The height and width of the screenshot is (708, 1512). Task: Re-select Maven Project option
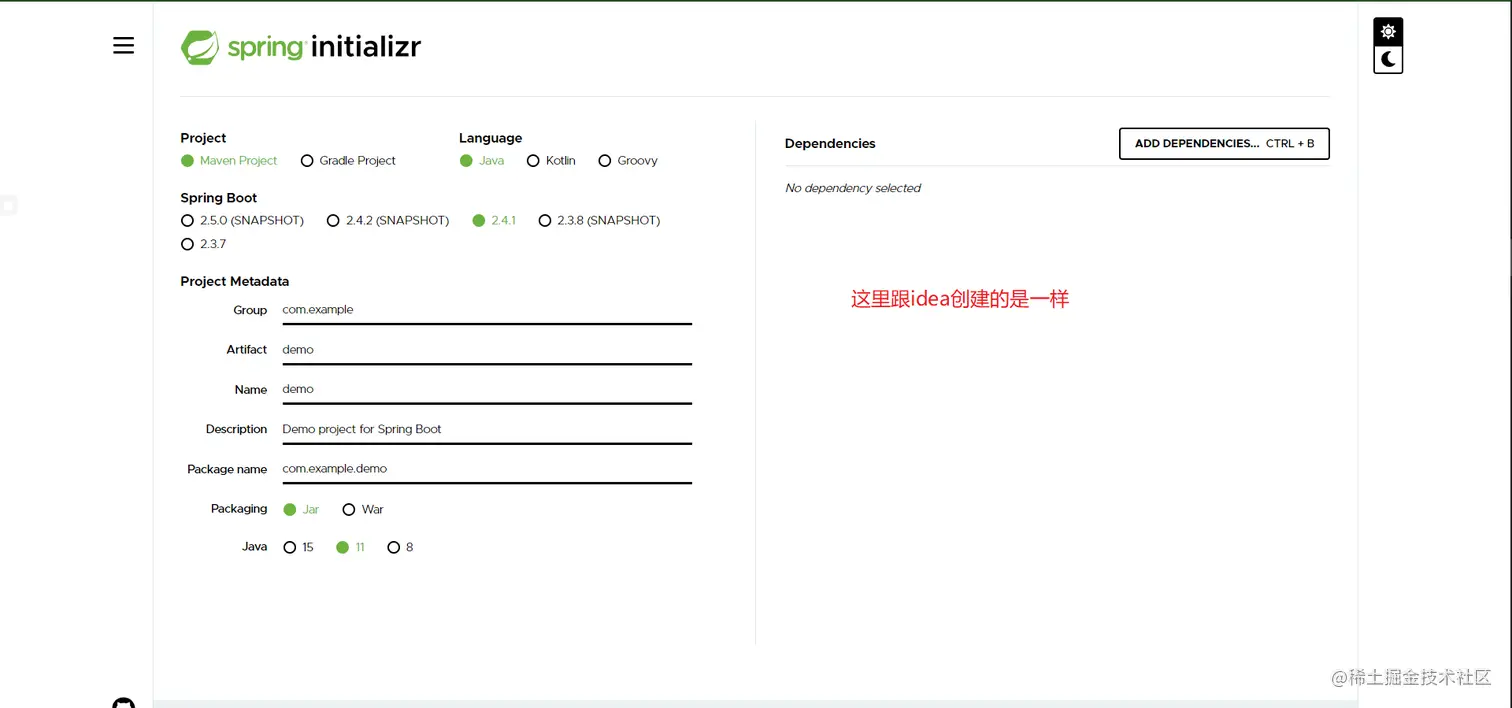[x=187, y=160]
